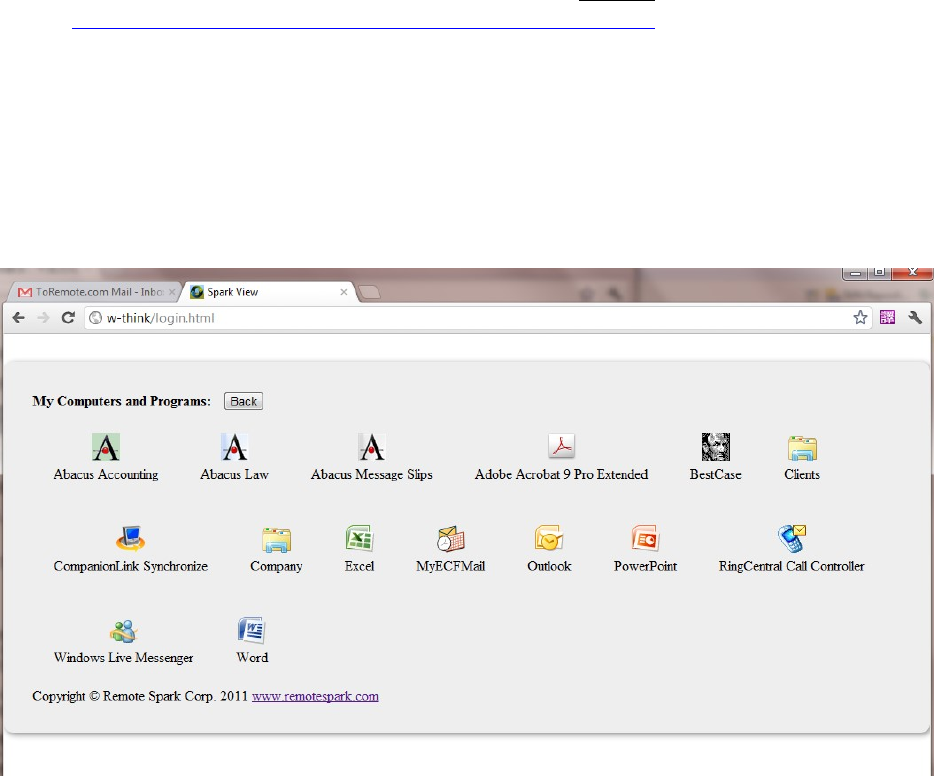Open Abacus Message Slips icon
This screenshot has width=934, height=776.
click(x=372, y=447)
